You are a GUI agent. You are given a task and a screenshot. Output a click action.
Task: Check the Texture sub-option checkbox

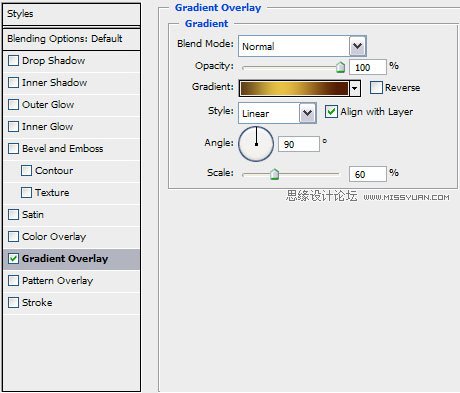point(26,193)
